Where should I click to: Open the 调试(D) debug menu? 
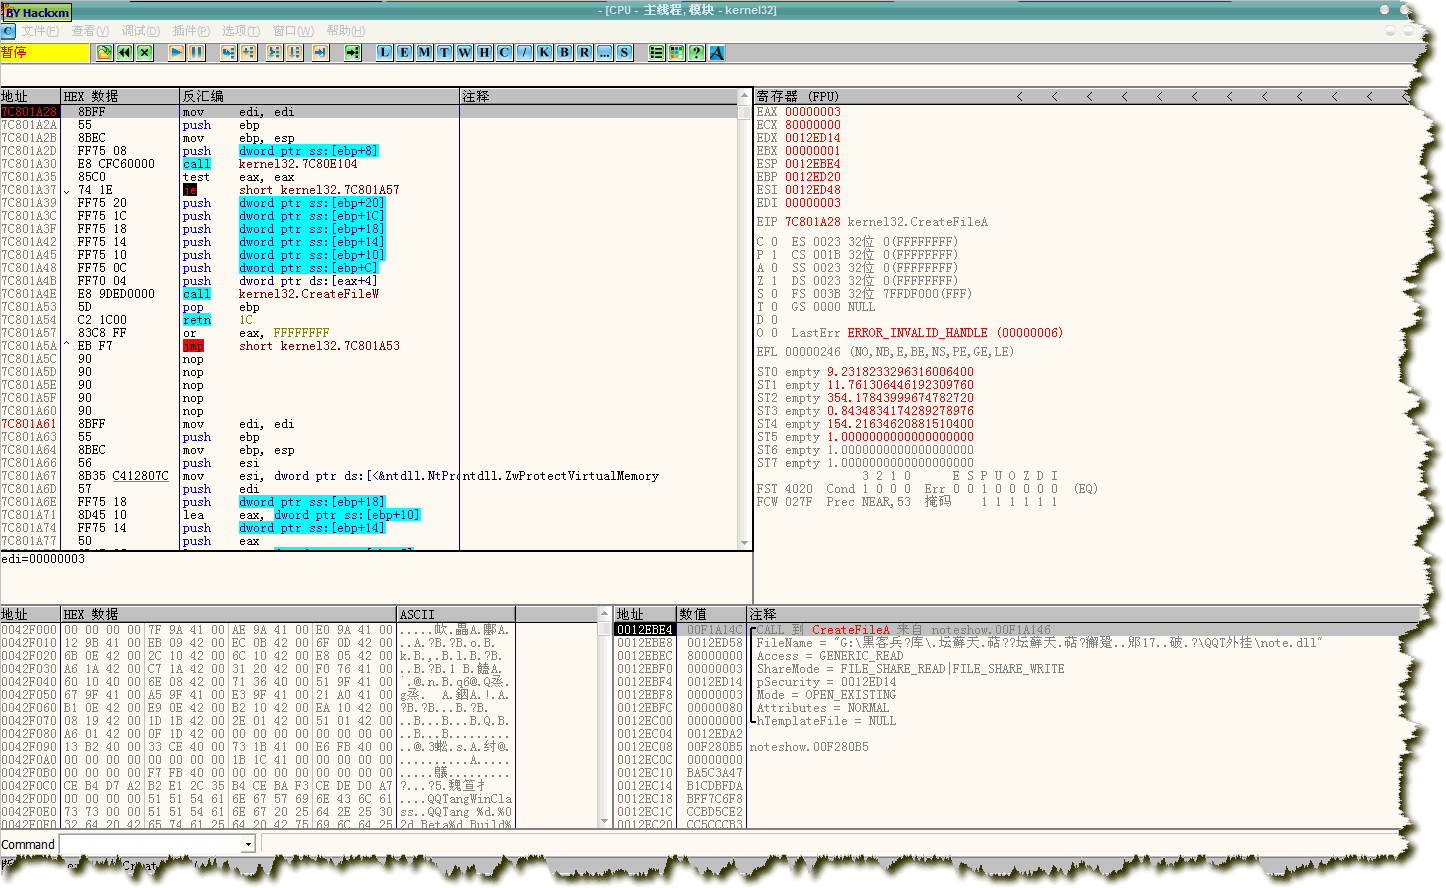point(141,31)
